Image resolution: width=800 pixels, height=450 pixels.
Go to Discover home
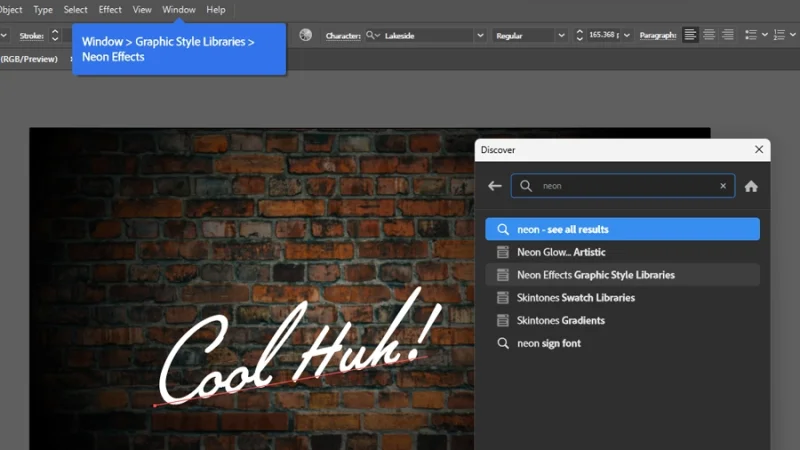(751, 187)
